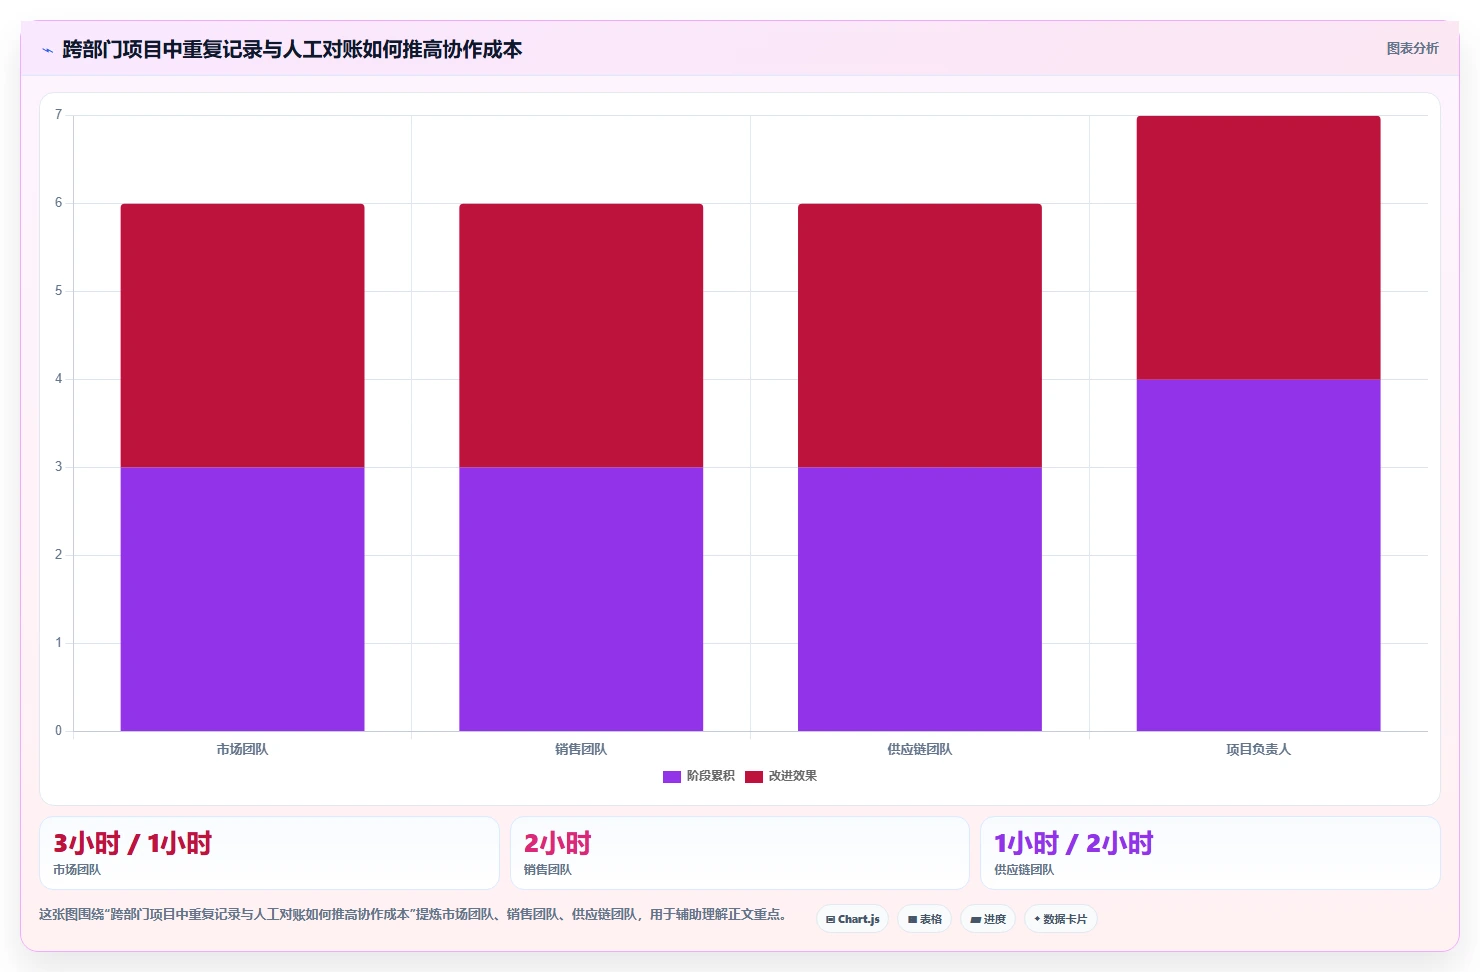Click the purple 阶段累积 legend swatch
Image resolution: width=1480 pixels, height=972 pixels.
click(672, 777)
